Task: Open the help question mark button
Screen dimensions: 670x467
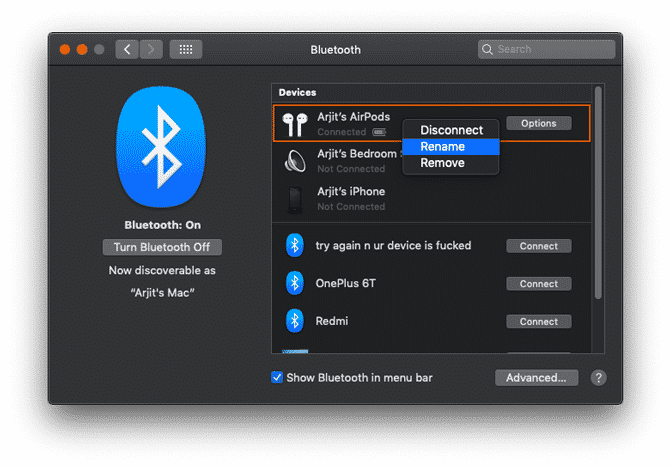Action: pyautogui.click(x=598, y=378)
